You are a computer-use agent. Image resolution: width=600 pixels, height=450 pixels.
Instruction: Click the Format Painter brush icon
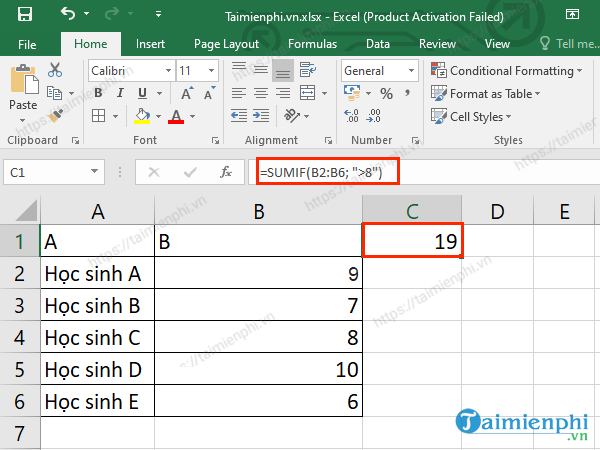55,116
